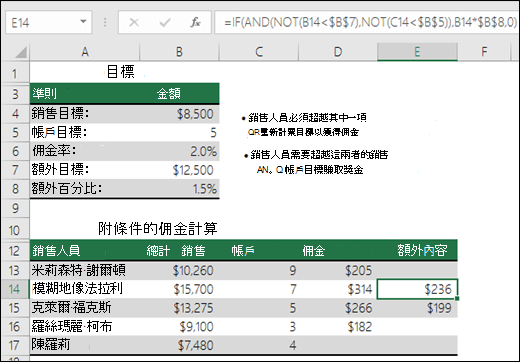Viewport: 520px width, 362px height.
Task: Click the $199 cell
Action: [417, 308]
